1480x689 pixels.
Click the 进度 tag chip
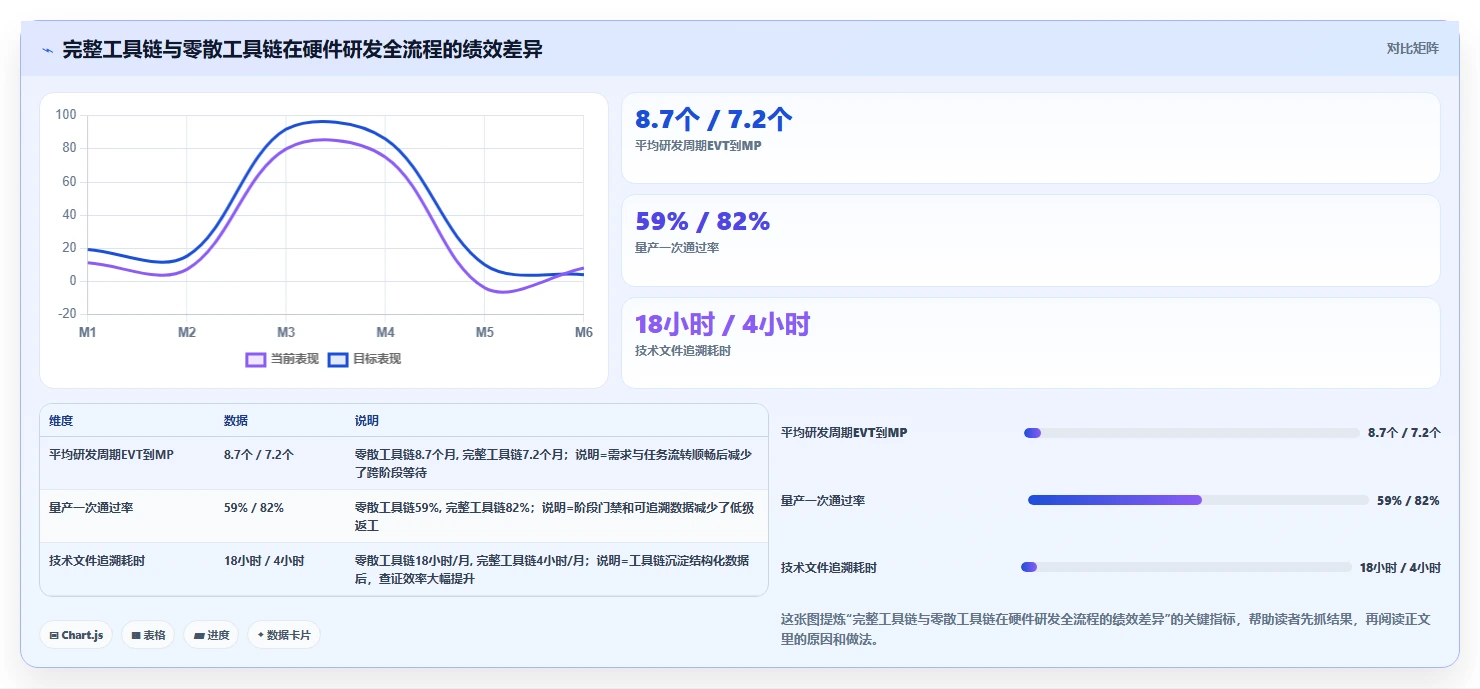211,635
